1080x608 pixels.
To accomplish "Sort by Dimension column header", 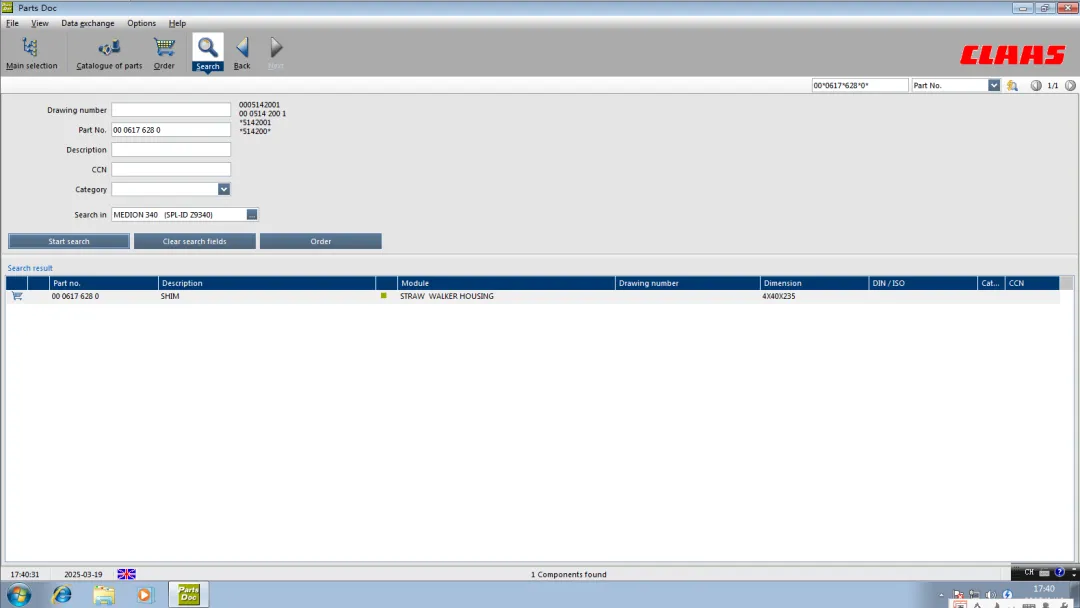I will [814, 283].
